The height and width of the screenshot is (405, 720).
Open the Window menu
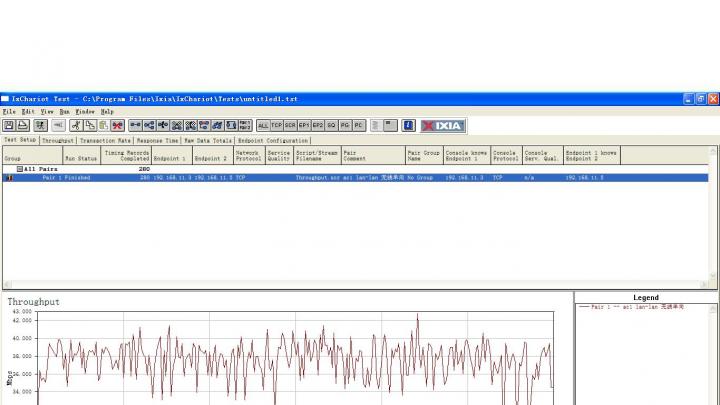coord(85,112)
